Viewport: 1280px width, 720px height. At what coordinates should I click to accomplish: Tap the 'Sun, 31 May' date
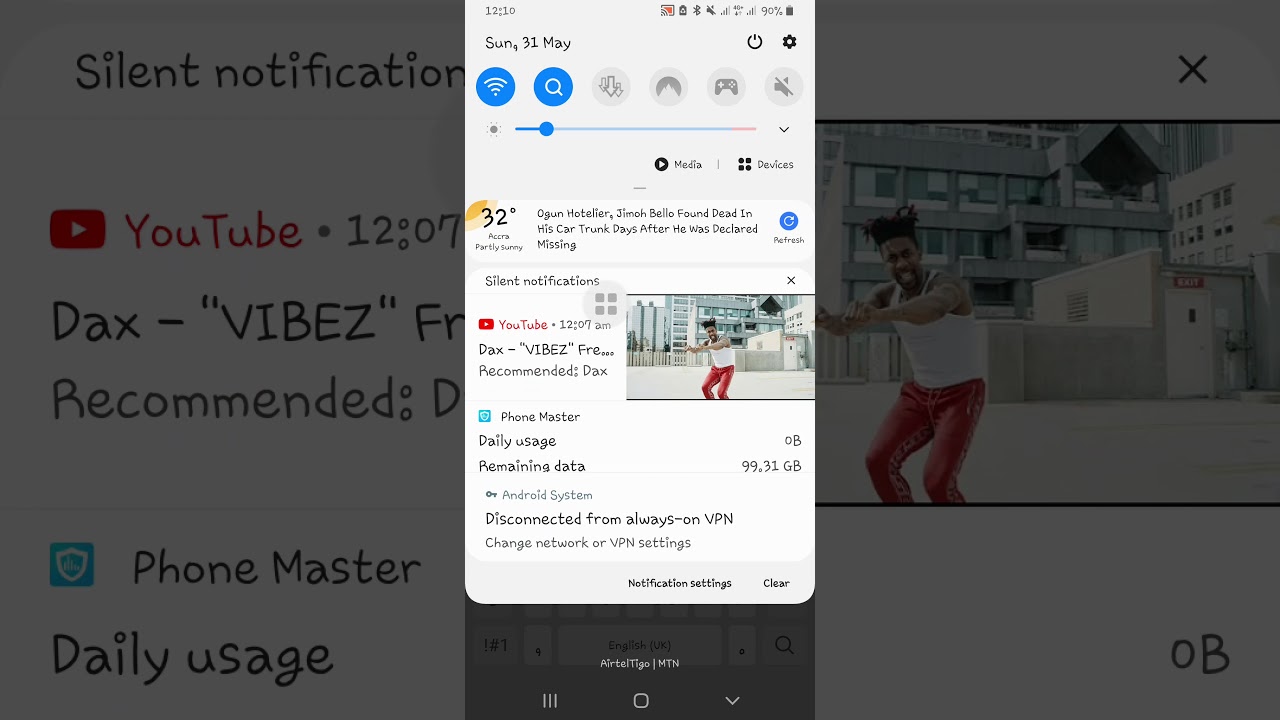(x=528, y=43)
